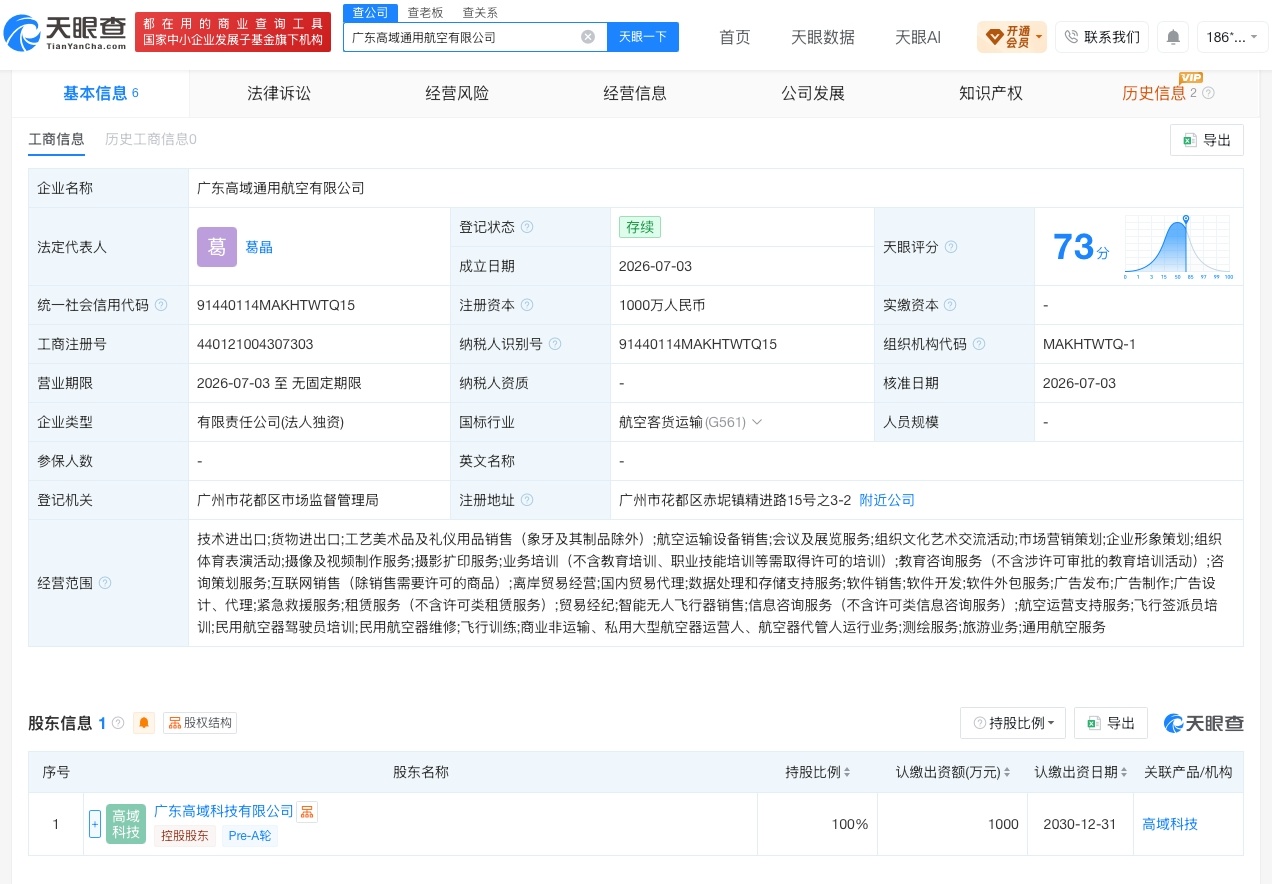Click the 附近公司 link
The image size is (1272, 884).
coord(887,500)
